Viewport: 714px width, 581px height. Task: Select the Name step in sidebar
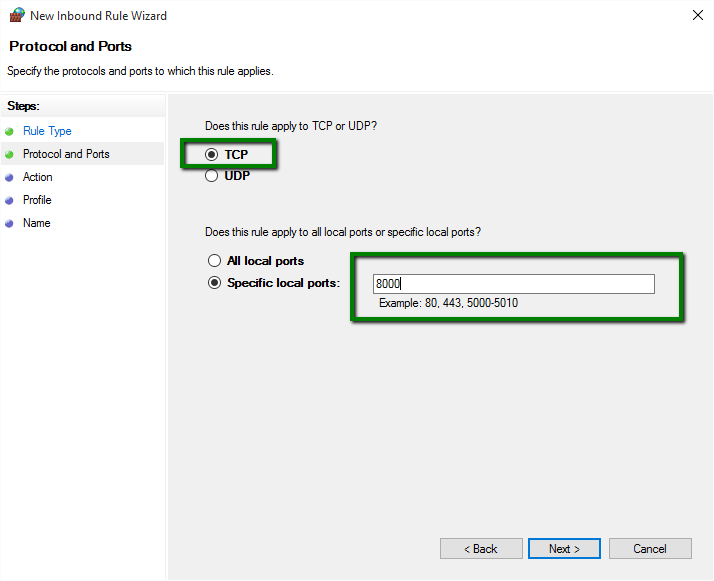click(x=36, y=223)
